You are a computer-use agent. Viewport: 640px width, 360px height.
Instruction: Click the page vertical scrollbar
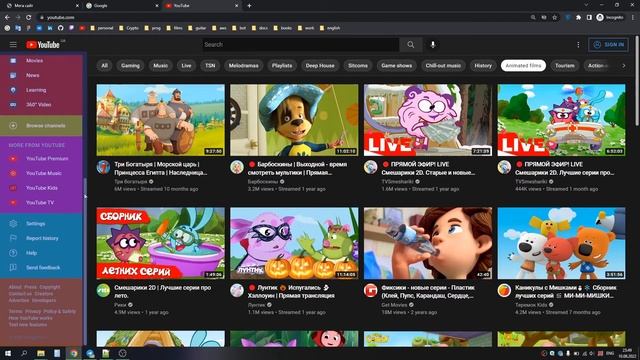pos(637,82)
